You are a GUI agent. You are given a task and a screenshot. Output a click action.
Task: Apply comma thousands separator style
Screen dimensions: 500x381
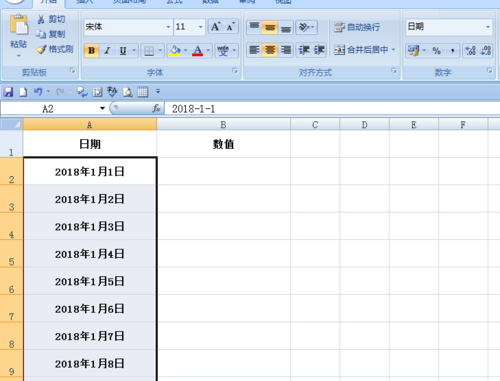click(452, 51)
